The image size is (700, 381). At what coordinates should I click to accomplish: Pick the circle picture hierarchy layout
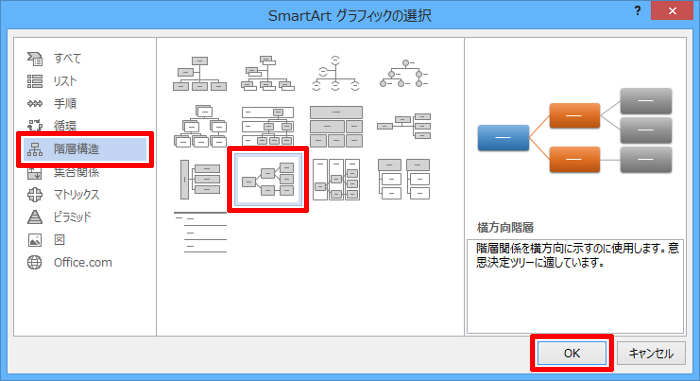[x=404, y=73]
